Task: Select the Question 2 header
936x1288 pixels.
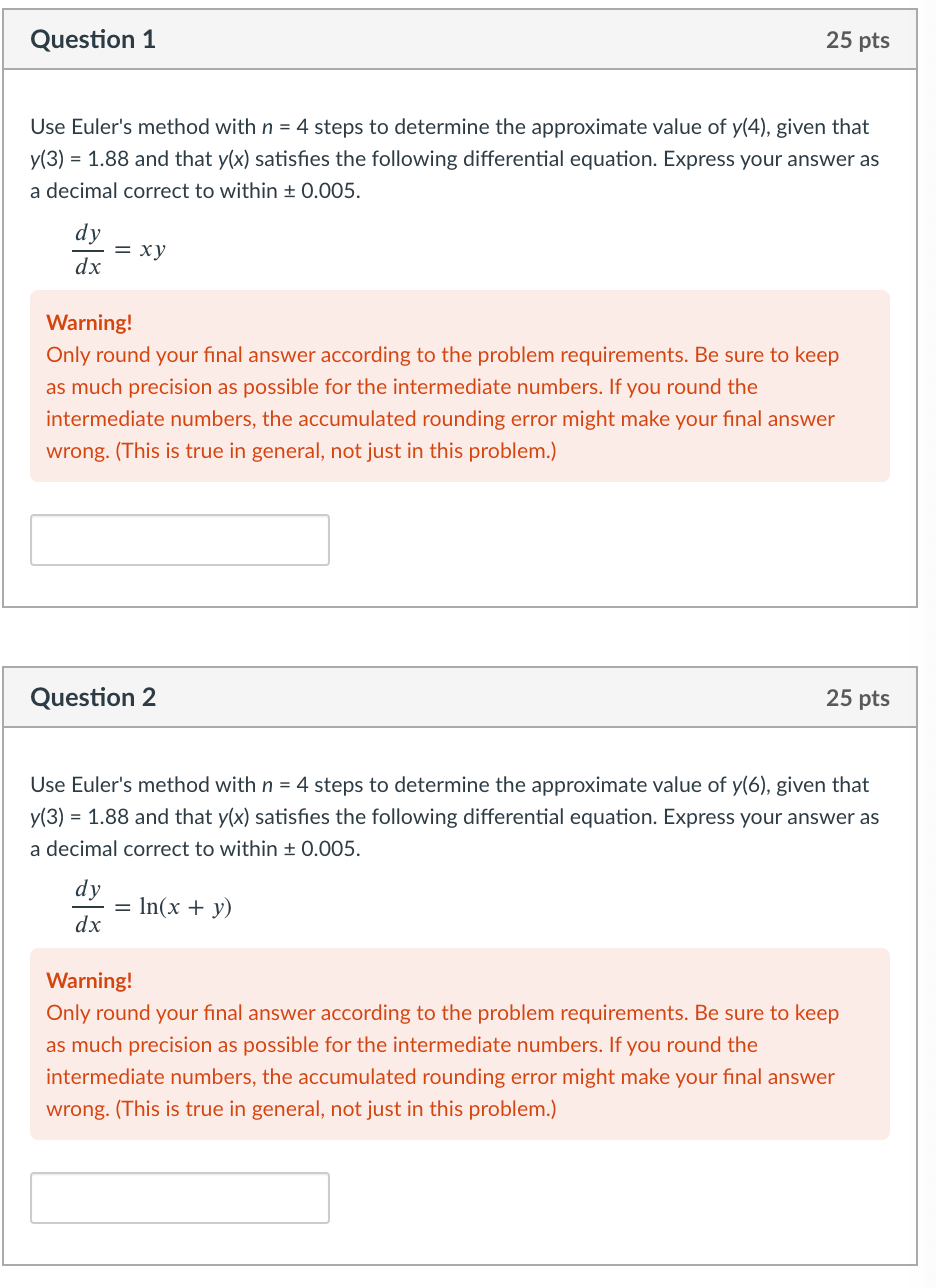Action: click(x=93, y=697)
